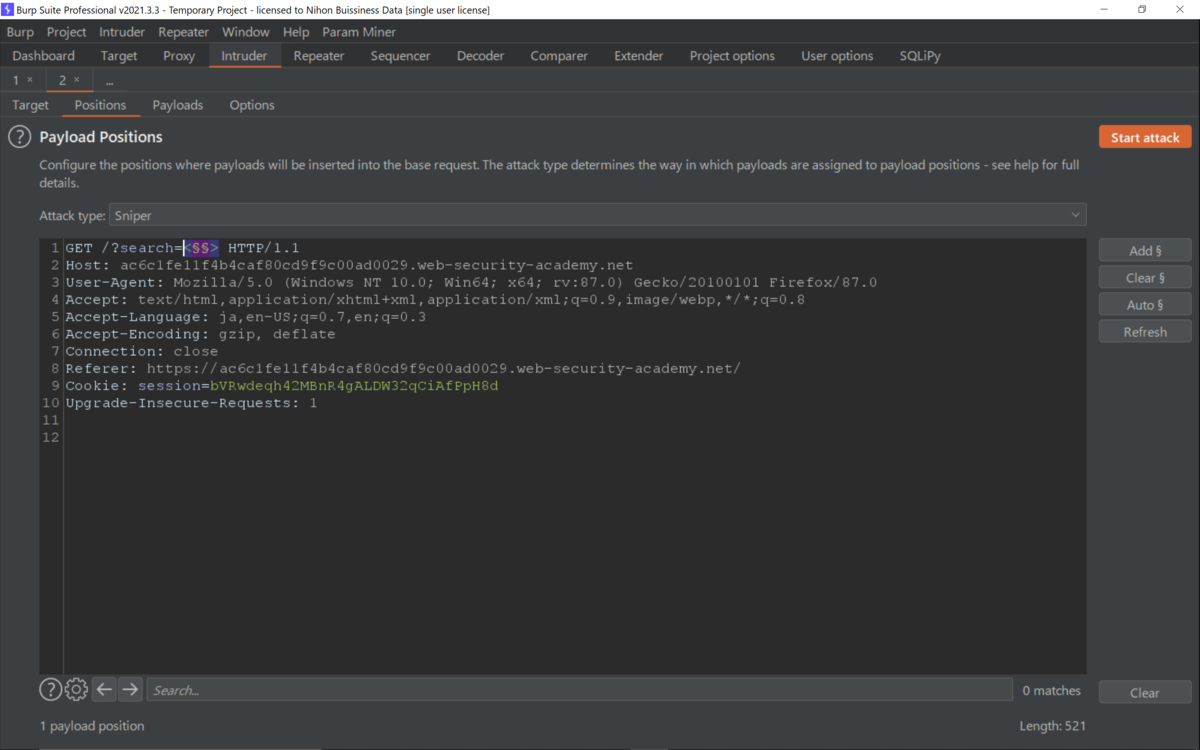This screenshot has height=750, width=1200.
Task: Switch to the Dashboard tab
Action: [x=44, y=56]
